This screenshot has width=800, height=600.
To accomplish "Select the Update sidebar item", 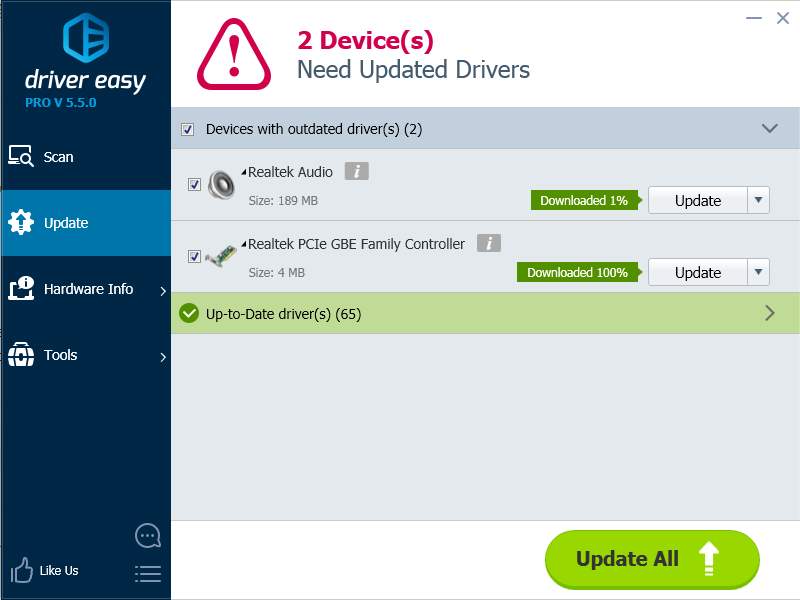I will click(86, 222).
